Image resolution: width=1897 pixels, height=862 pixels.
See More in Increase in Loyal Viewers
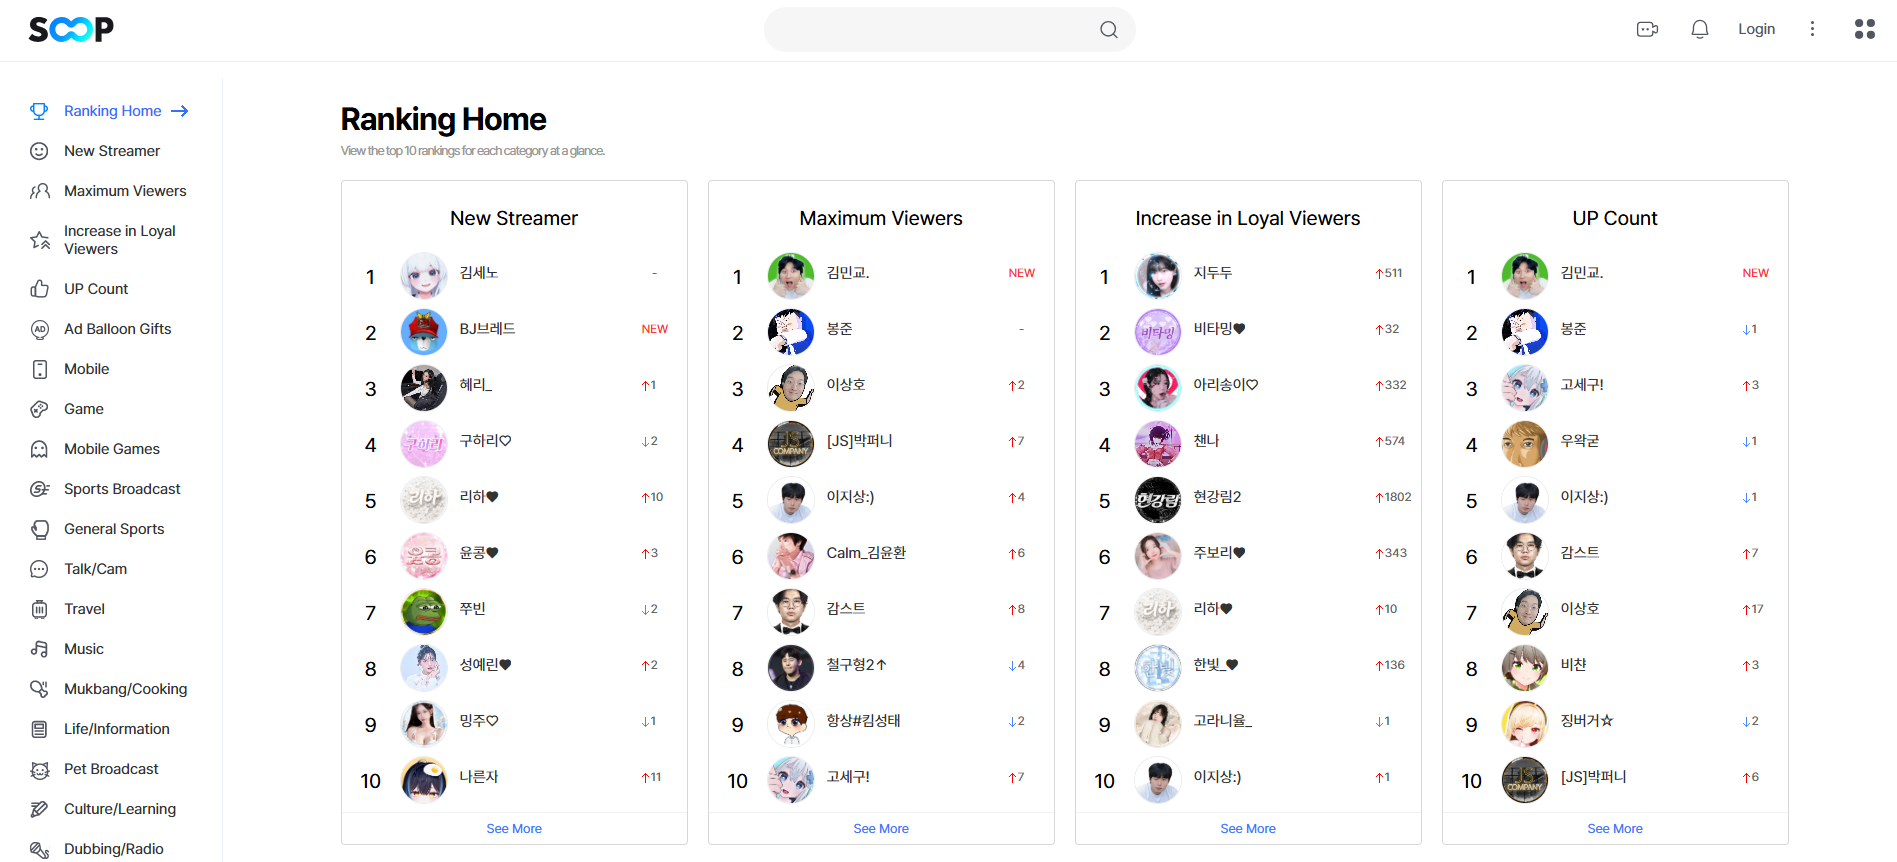[1247, 829]
